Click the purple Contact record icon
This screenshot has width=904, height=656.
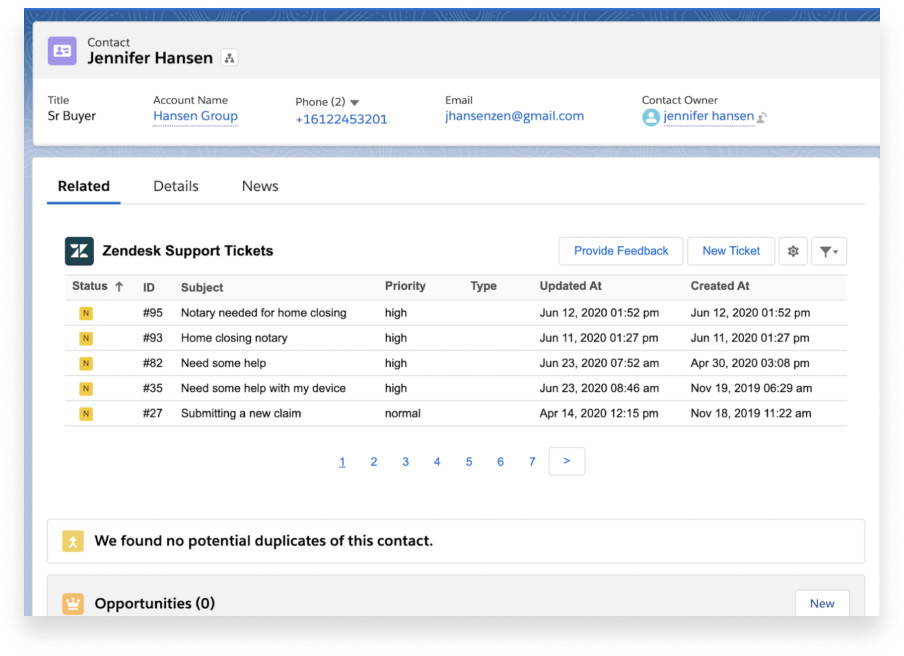pyautogui.click(x=62, y=51)
